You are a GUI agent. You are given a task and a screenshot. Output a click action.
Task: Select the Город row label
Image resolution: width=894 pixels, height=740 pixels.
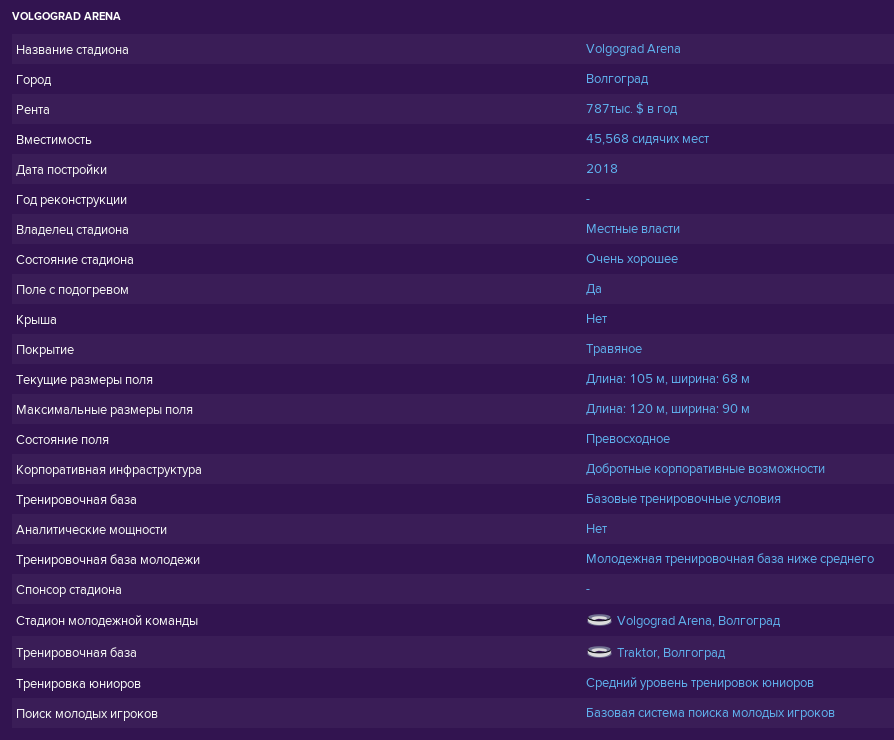[x=34, y=80]
